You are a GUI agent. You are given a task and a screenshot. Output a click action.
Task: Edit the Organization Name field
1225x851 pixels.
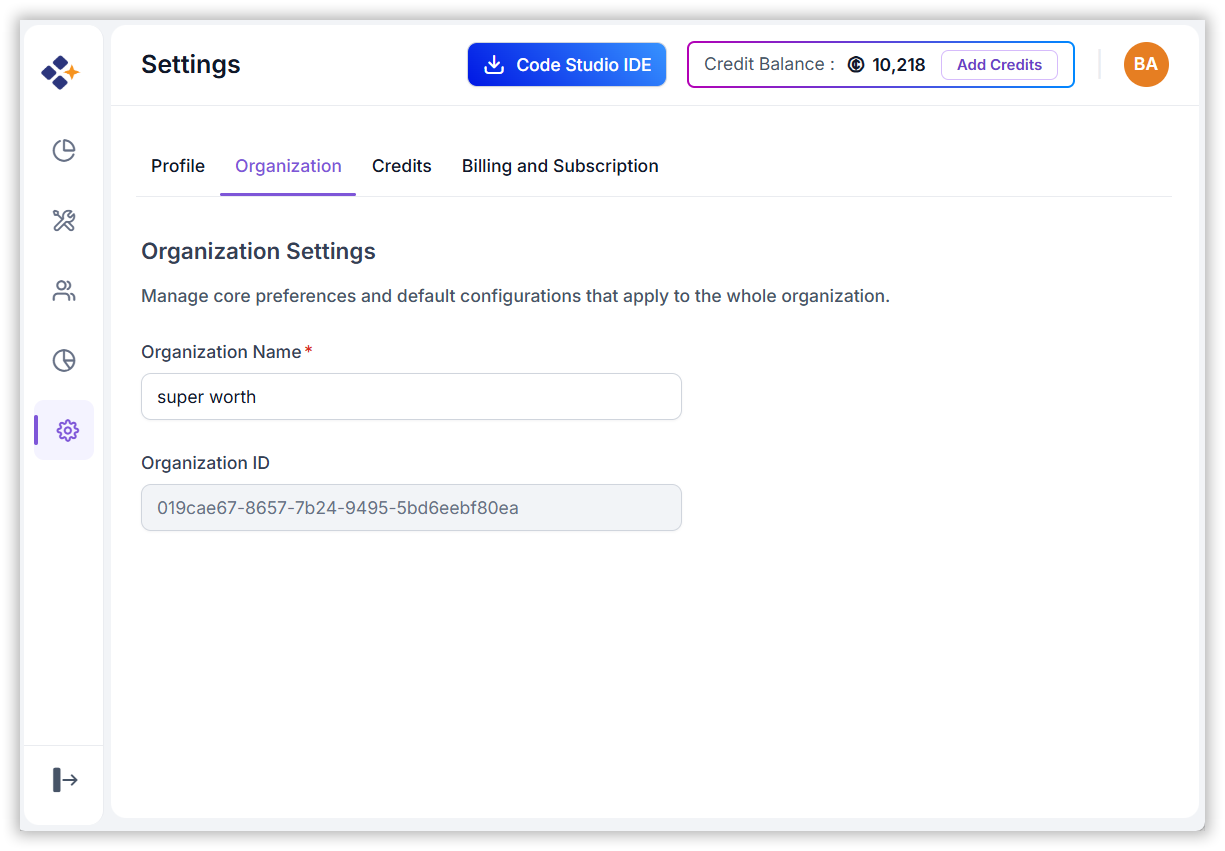(411, 397)
